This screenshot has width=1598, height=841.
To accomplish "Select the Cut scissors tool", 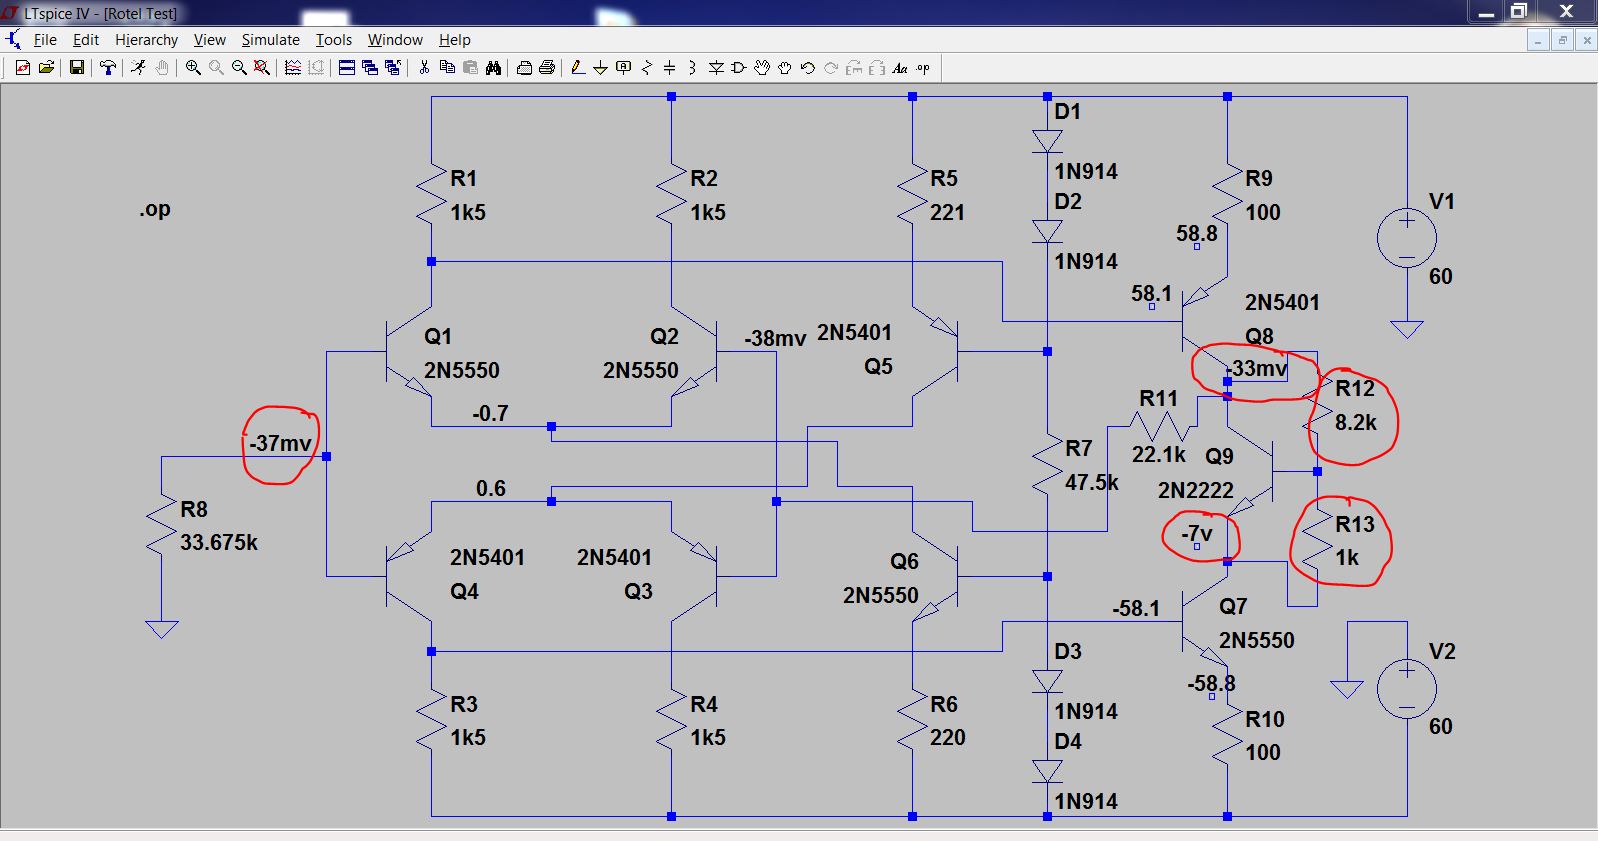I will point(424,68).
